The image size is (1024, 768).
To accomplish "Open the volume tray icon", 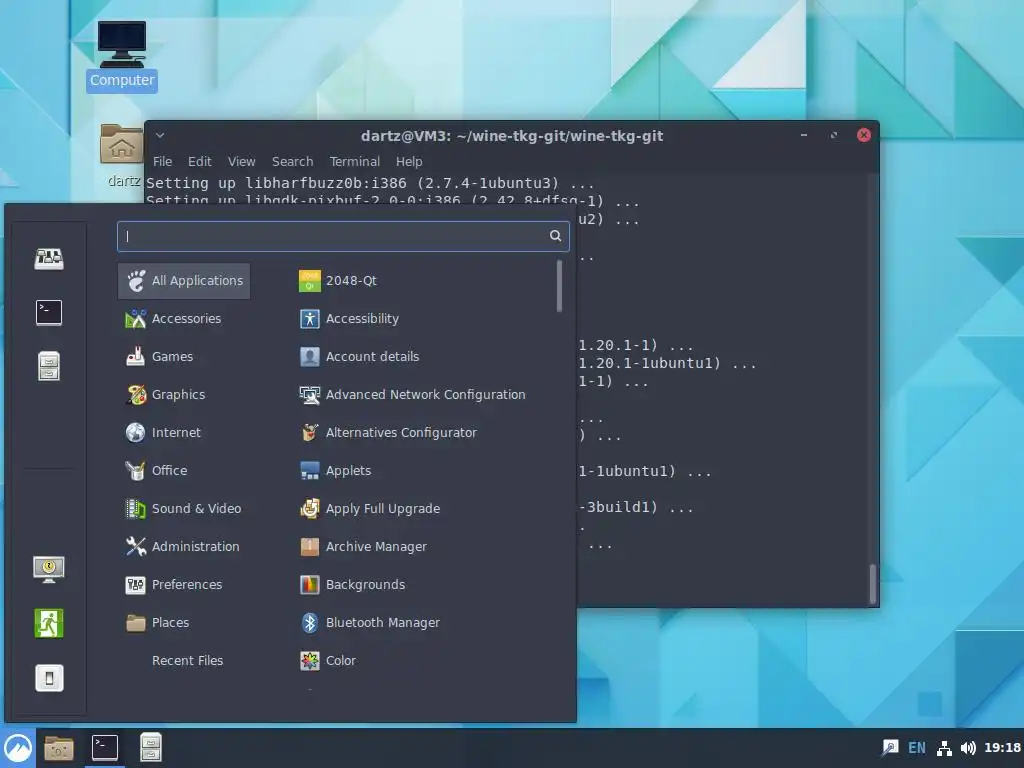I will click(968, 748).
